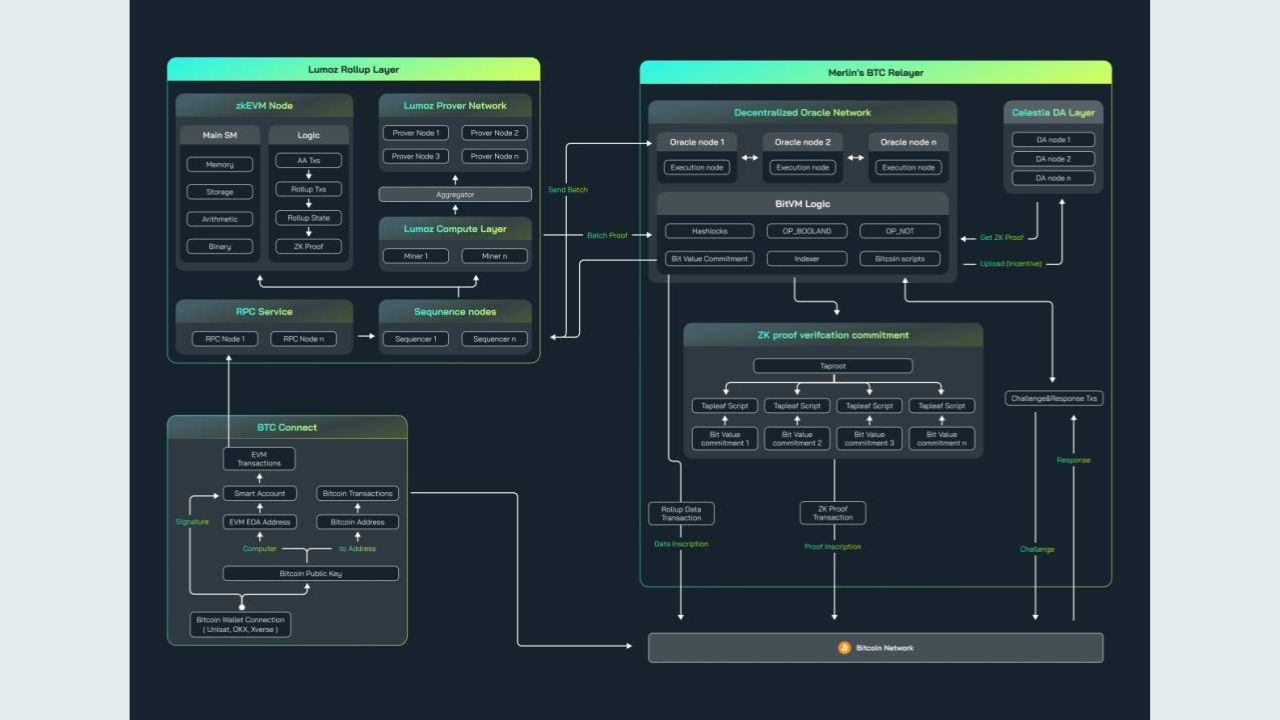
Task: Select 'Prover Node 1'
Action: pyautogui.click(x=416, y=133)
